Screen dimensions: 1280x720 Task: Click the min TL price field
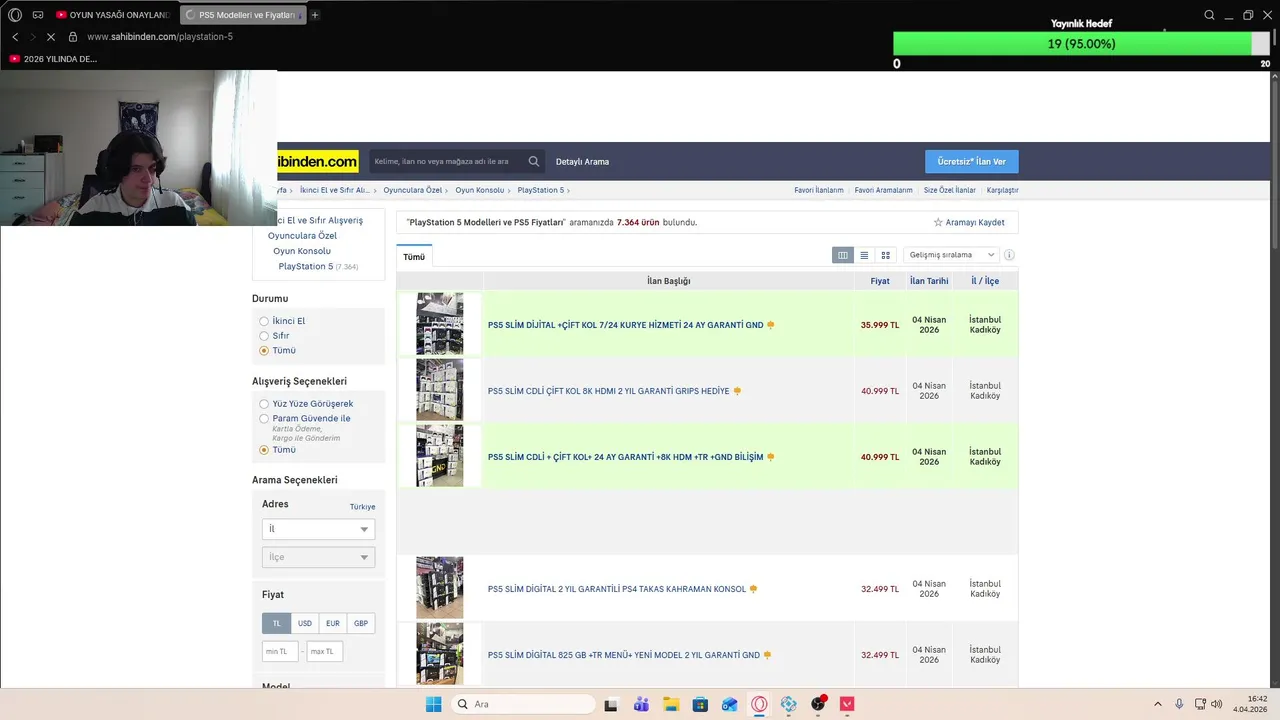280,651
